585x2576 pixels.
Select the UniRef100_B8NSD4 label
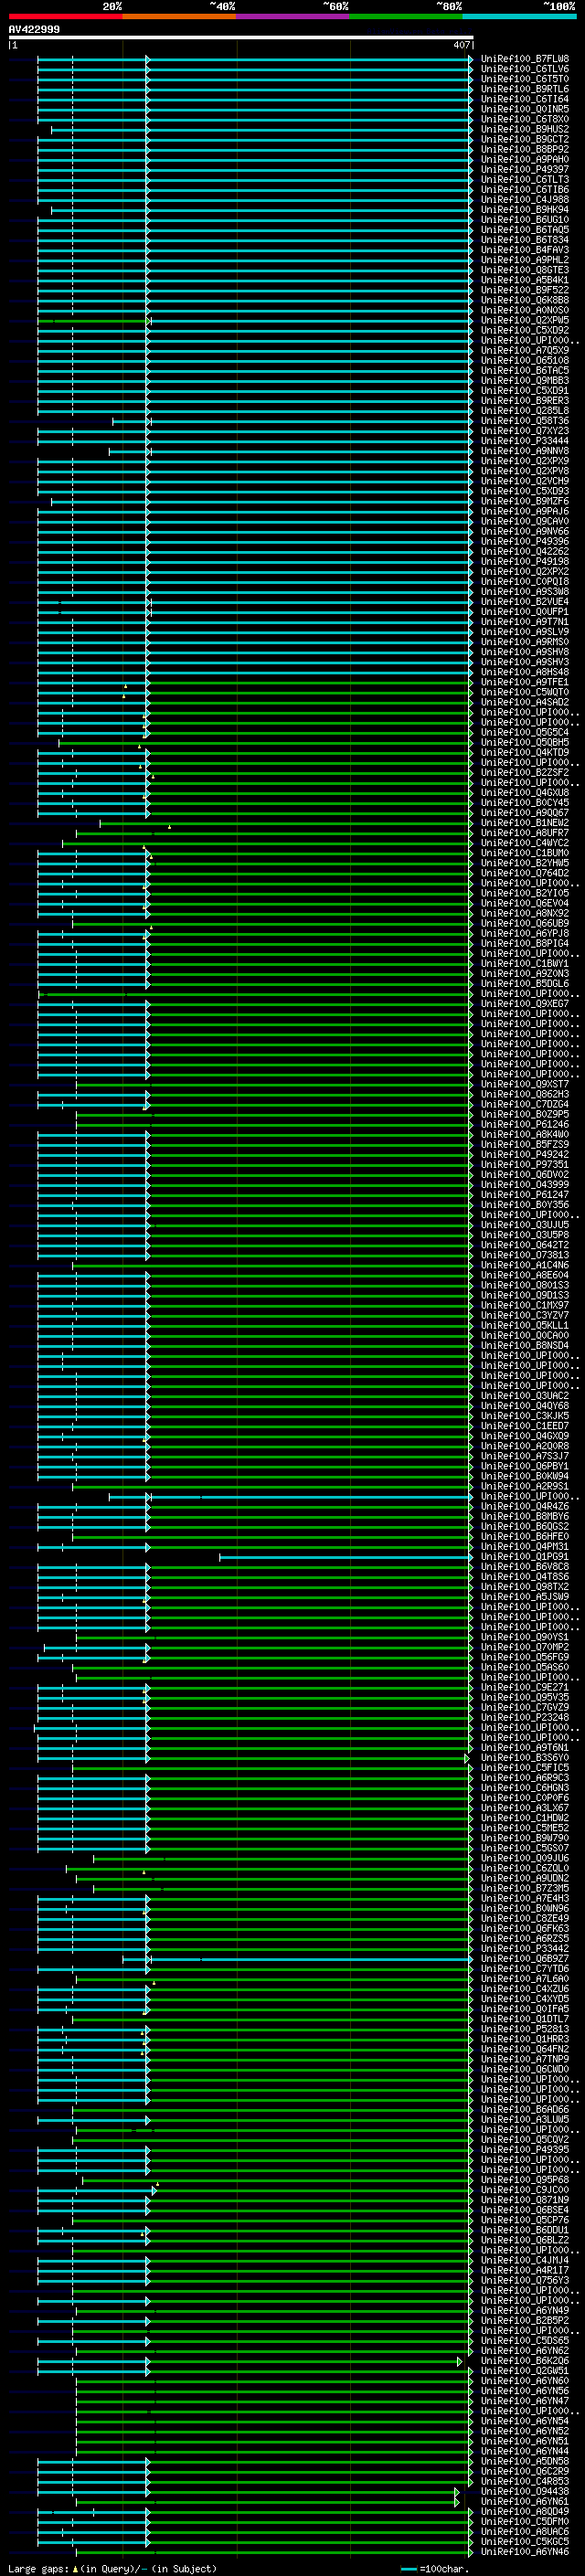point(525,1345)
